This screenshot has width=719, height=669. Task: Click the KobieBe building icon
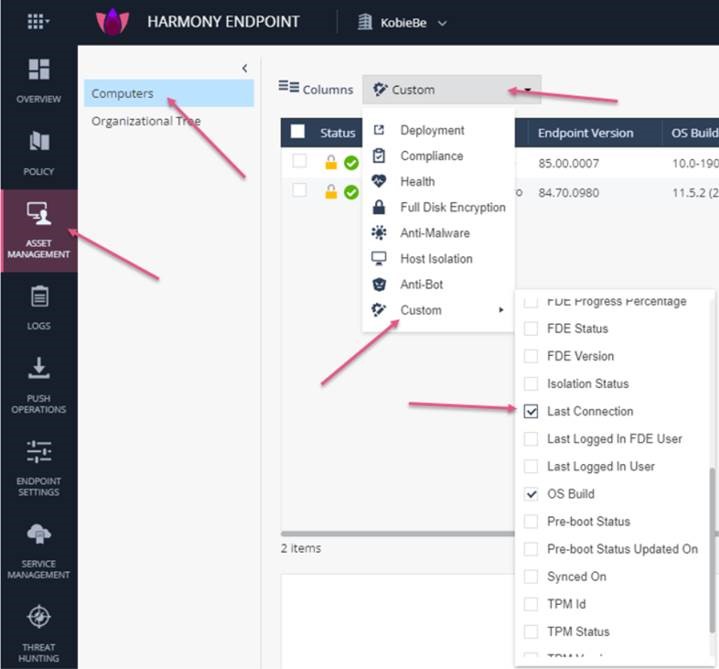[x=365, y=22]
